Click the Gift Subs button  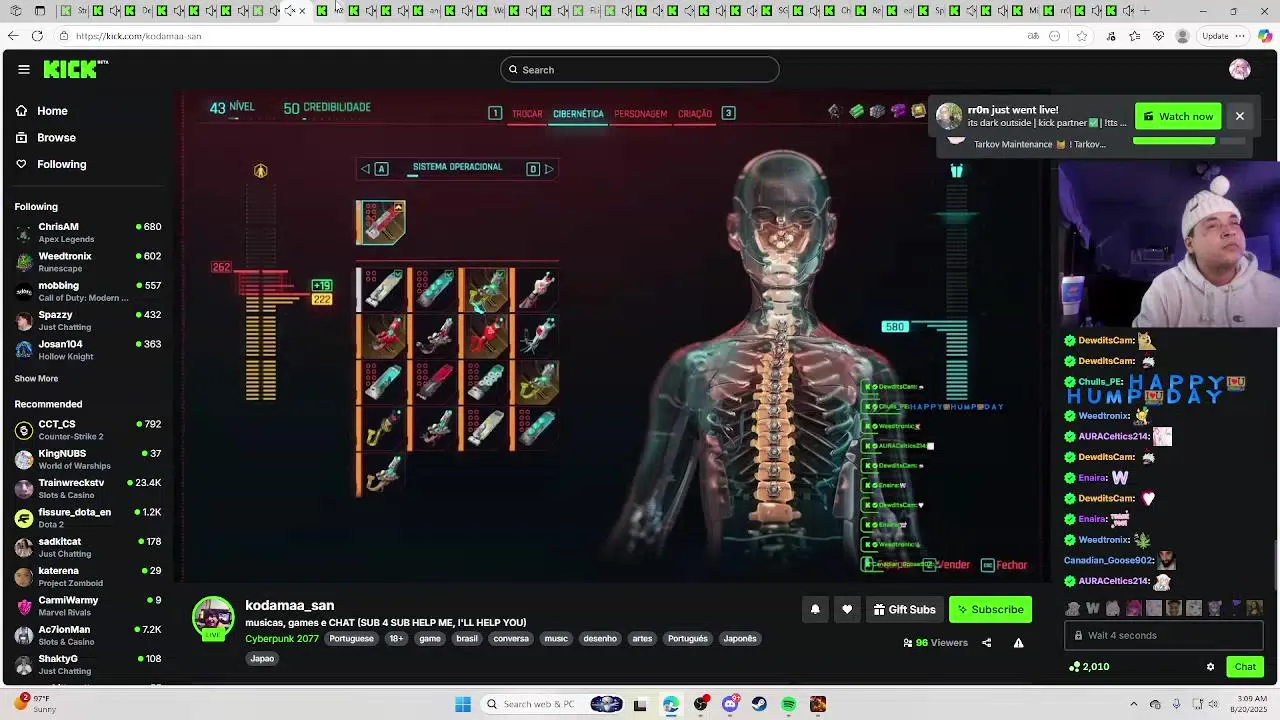click(x=904, y=609)
